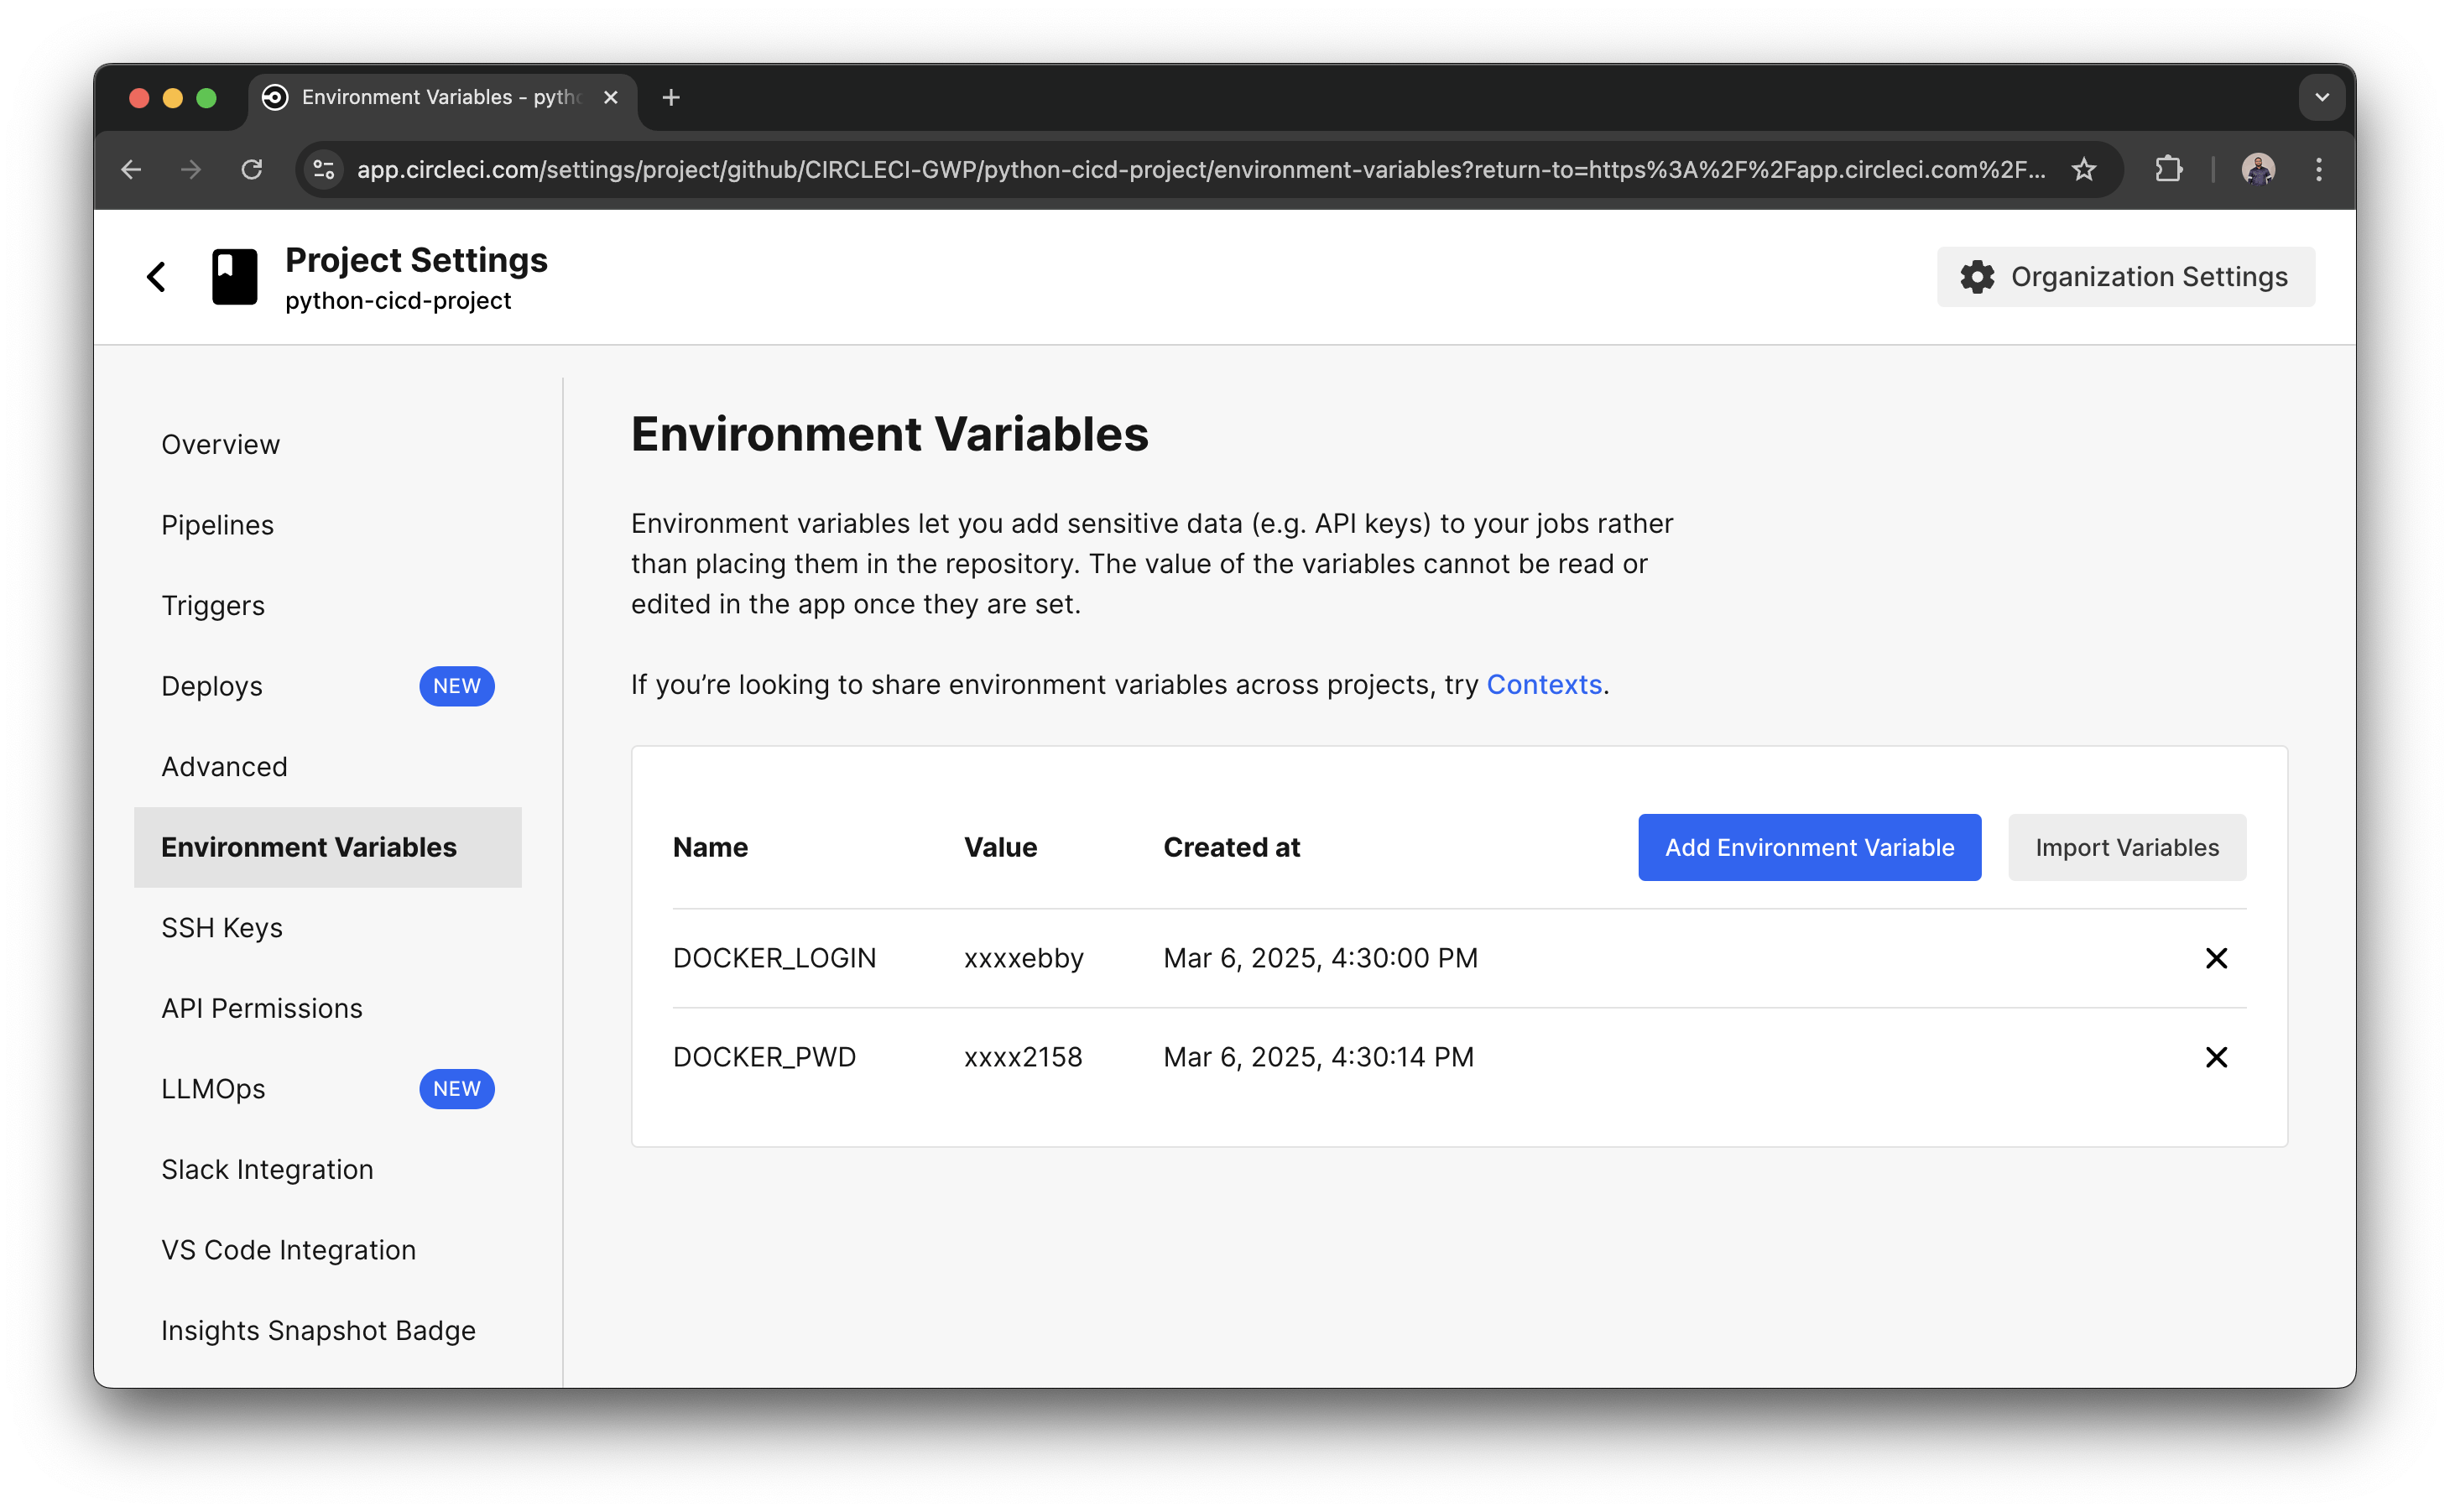Click the project bookmark icon next to Project Settings
This screenshot has height=1512, width=2450.
pos(233,276)
